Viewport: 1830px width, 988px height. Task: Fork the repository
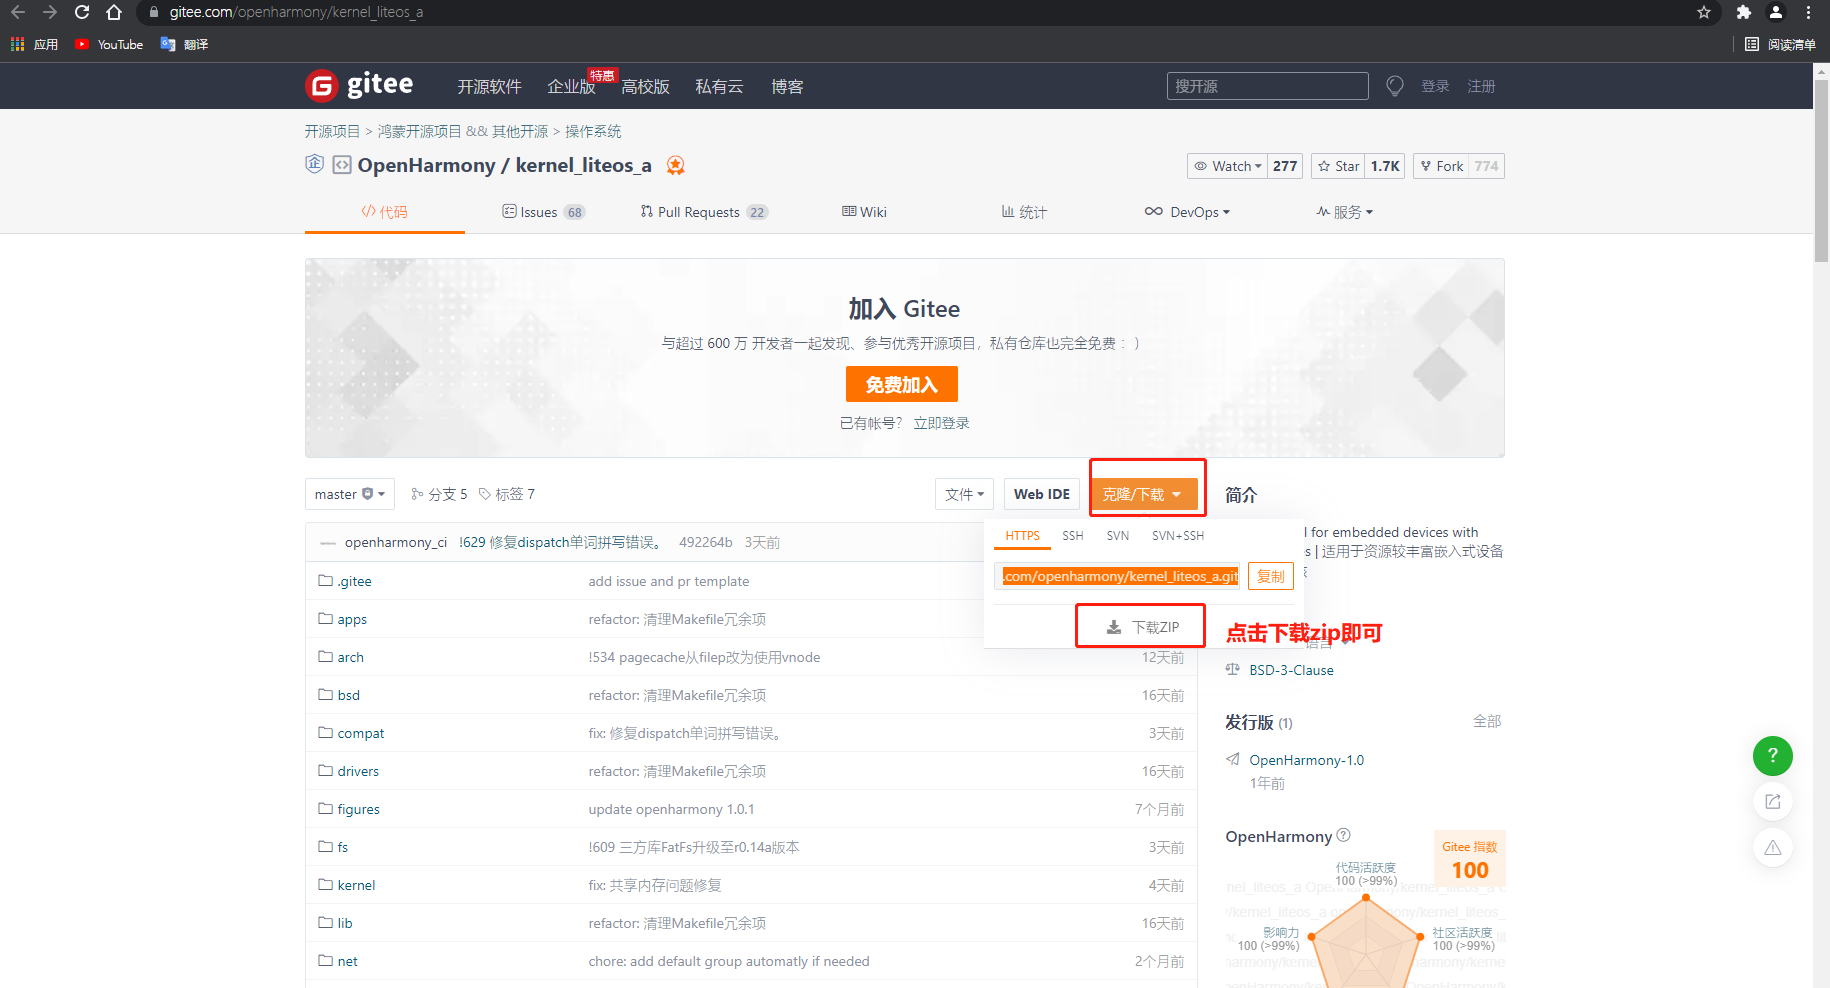tap(1441, 166)
